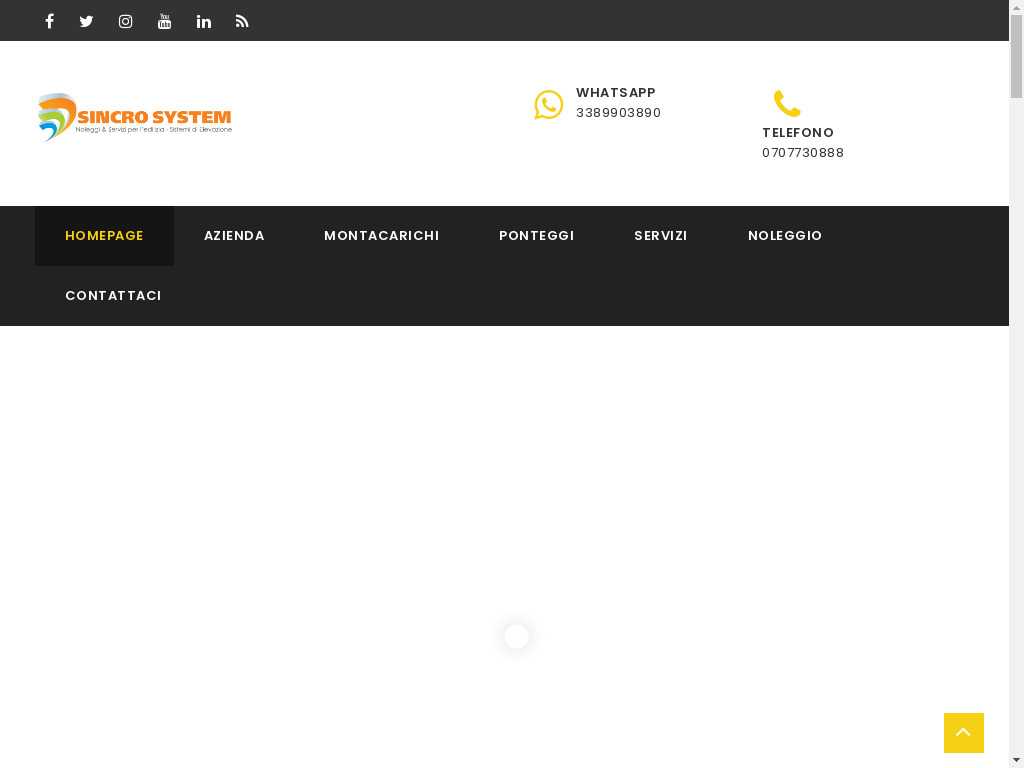1024x768 pixels.
Task: Click the RSS feed icon
Action: click(x=242, y=21)
